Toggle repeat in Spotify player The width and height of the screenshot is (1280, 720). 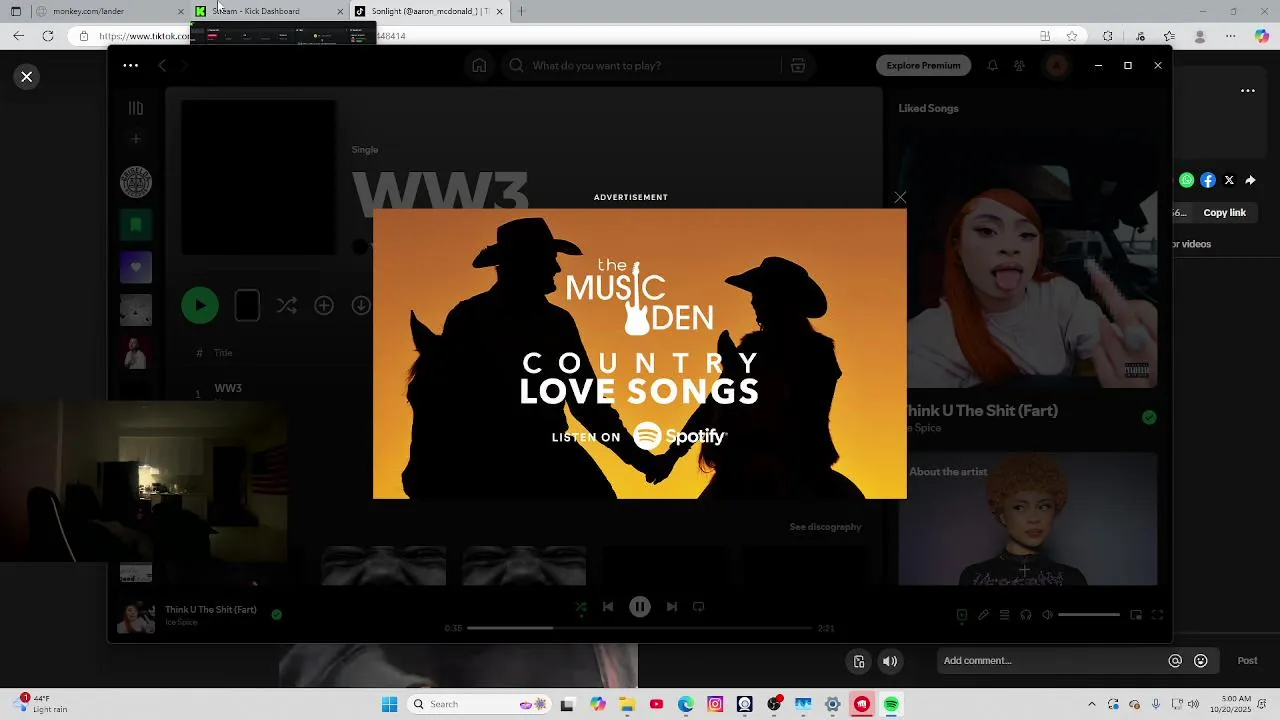[x=699, y=606]
